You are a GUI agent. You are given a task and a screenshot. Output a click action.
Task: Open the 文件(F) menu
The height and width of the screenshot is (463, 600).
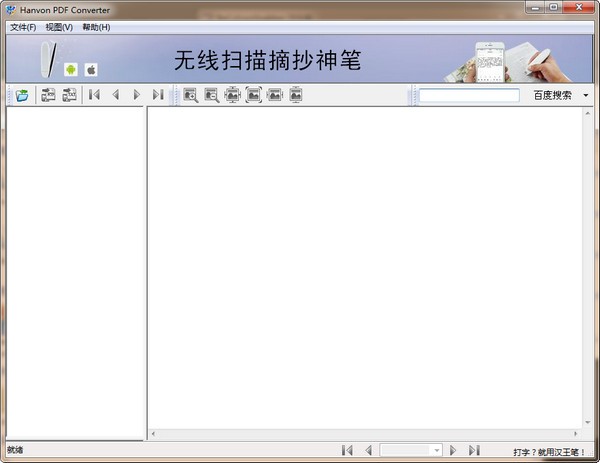(23, 27)
